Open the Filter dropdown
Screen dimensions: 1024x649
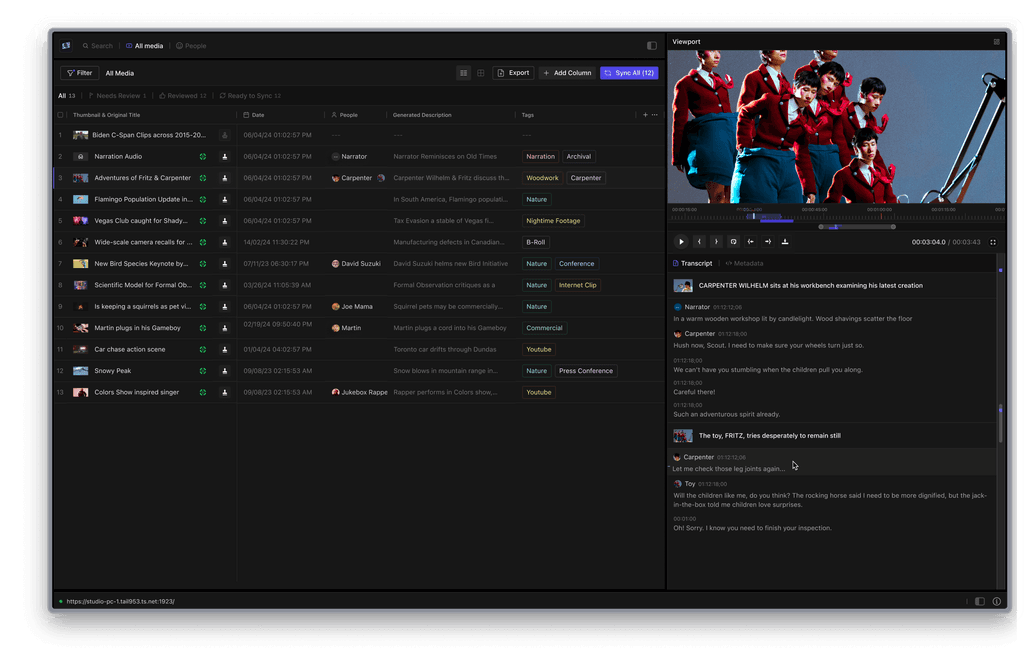(x=79, y=72)
